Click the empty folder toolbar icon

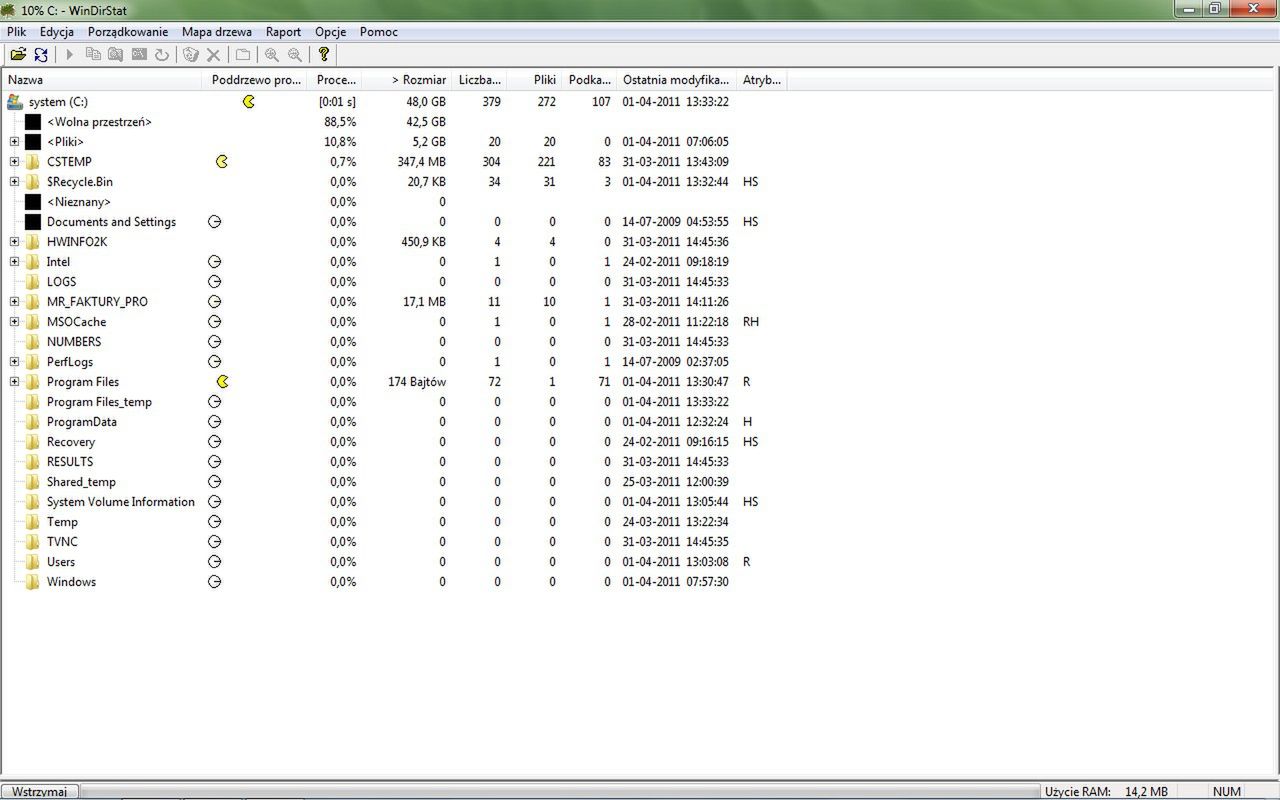(x=243, y=55)
